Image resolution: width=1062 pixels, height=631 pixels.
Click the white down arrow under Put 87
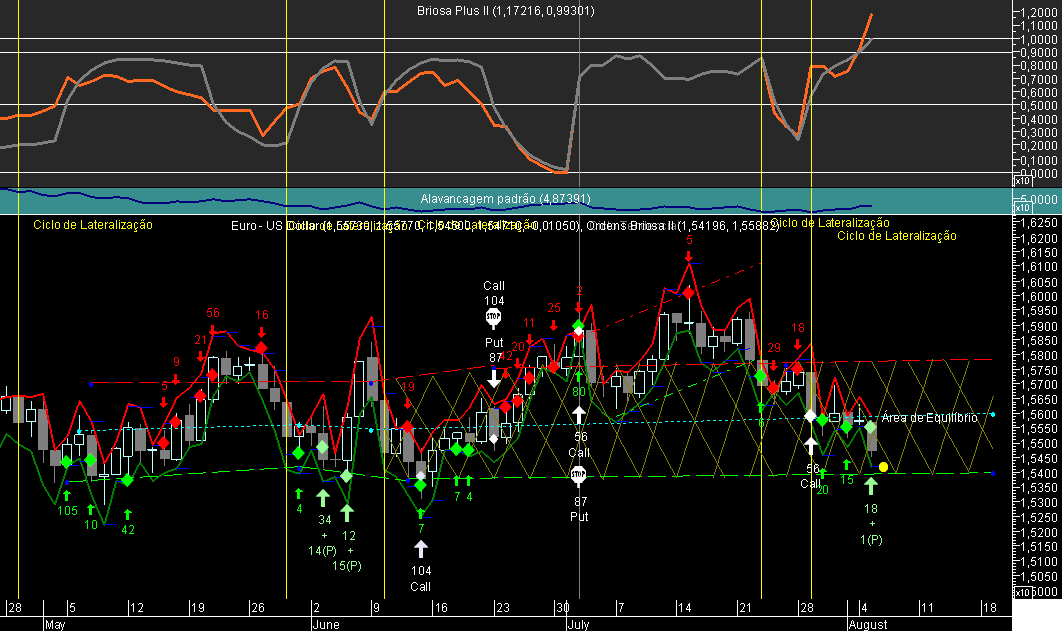494,378
